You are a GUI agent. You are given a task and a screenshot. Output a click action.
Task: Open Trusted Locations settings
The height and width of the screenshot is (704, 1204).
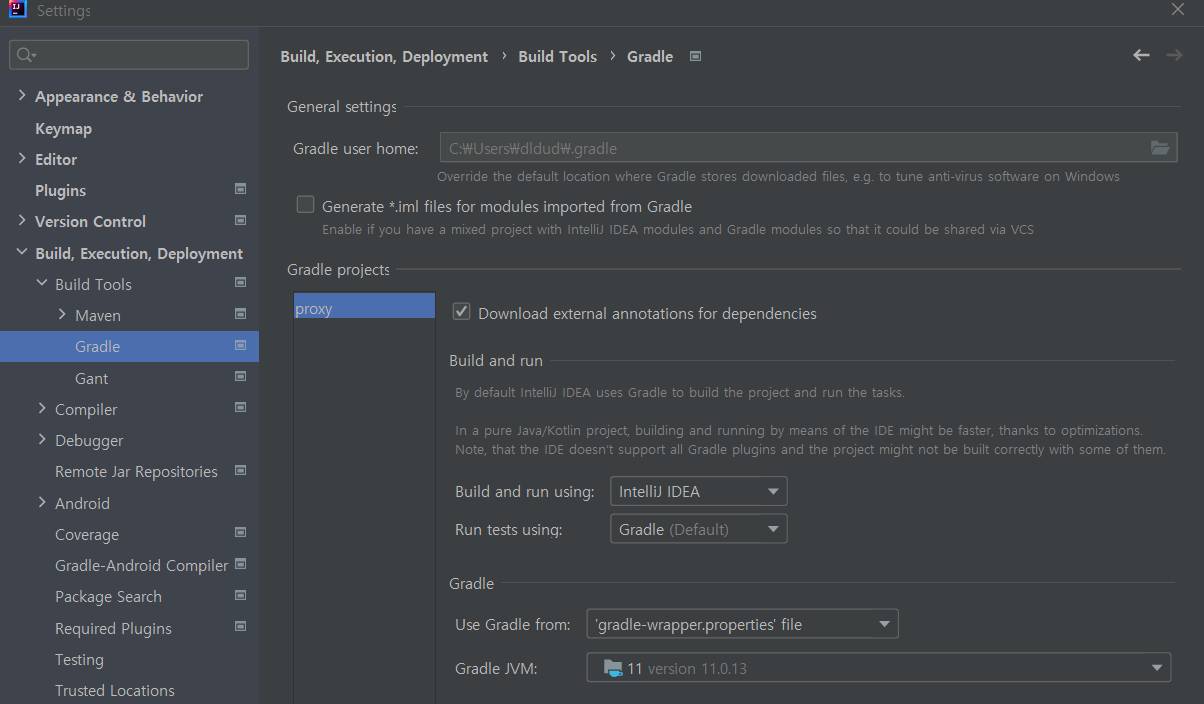115,690
